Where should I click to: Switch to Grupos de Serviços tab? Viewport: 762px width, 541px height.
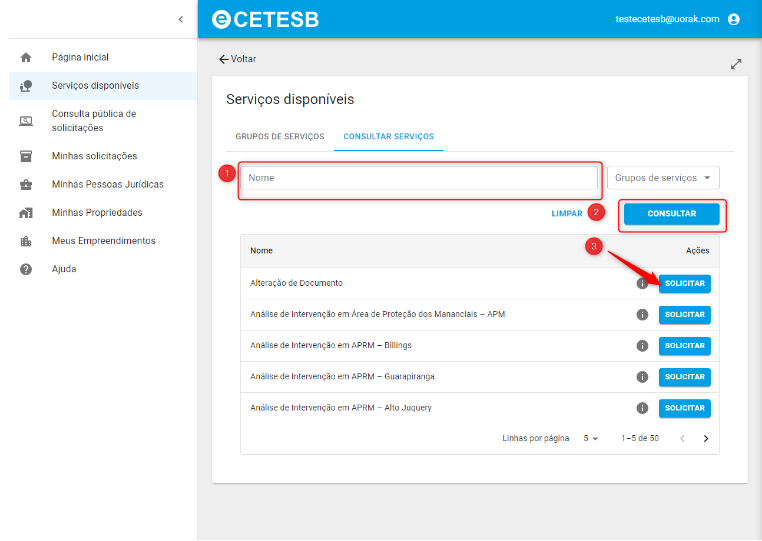tap(280, 137)
